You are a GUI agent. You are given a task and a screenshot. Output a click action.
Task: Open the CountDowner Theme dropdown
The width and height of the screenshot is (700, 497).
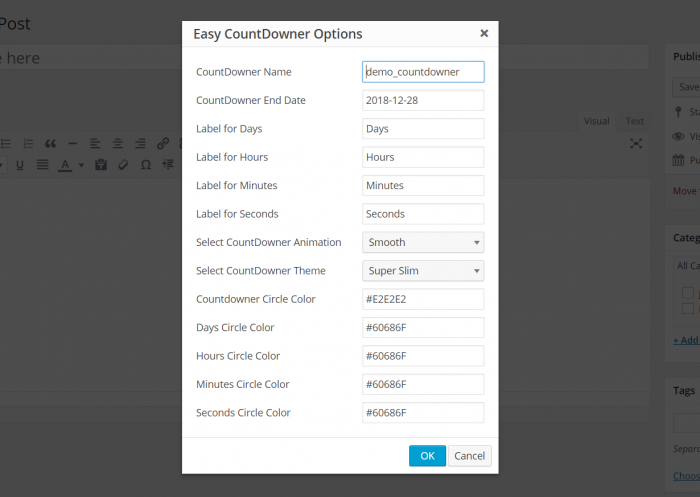coord(423,271)
